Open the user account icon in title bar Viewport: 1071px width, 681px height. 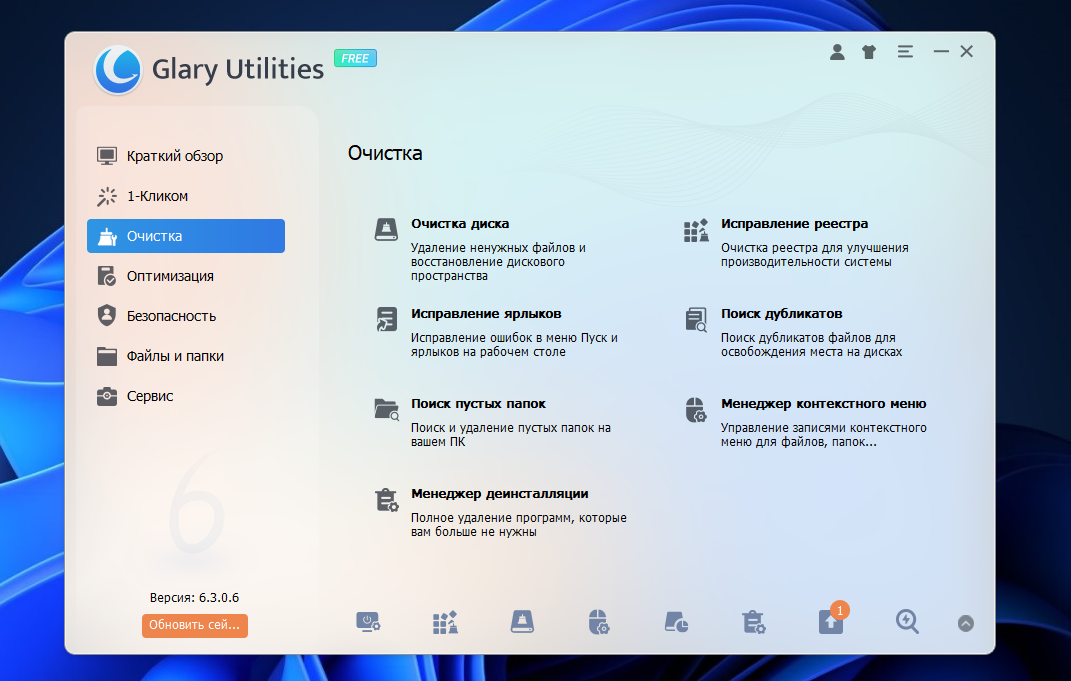[837, 52]
